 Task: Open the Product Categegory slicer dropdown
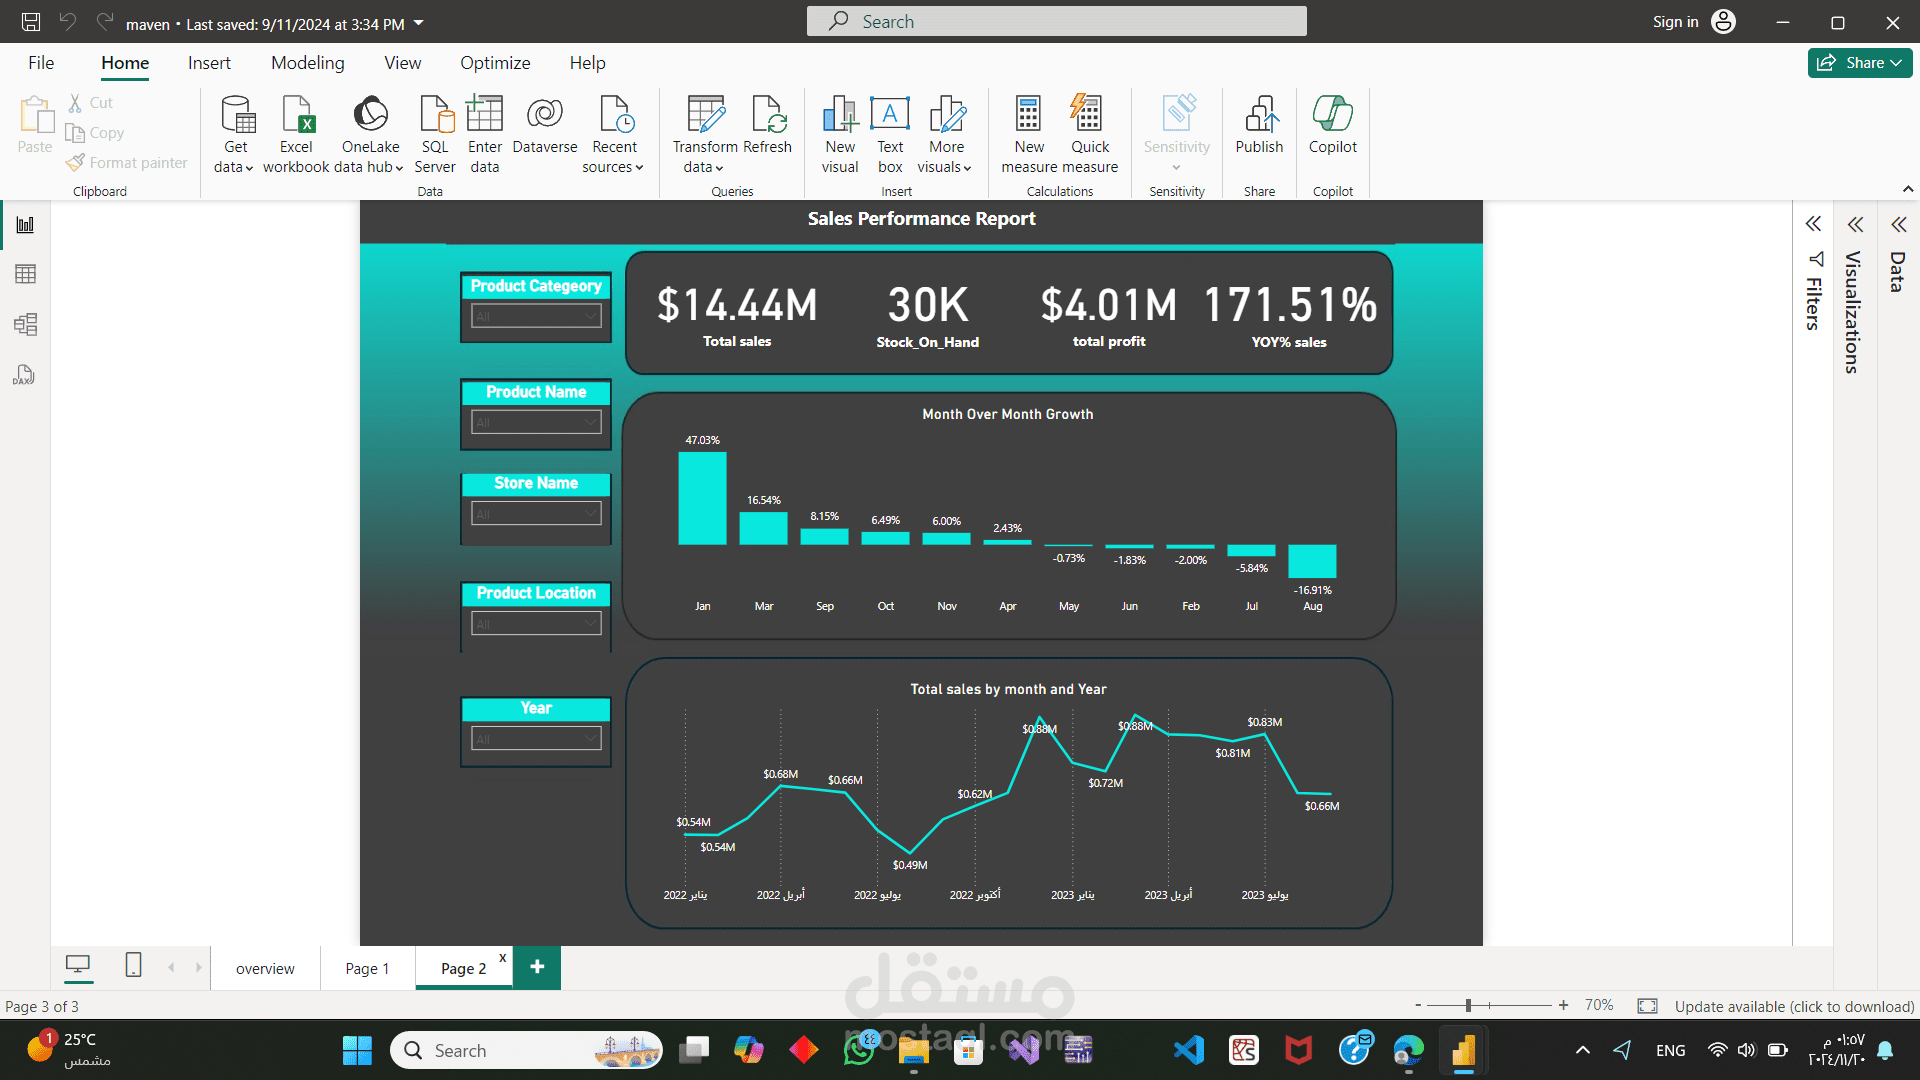tap(591, 316)
